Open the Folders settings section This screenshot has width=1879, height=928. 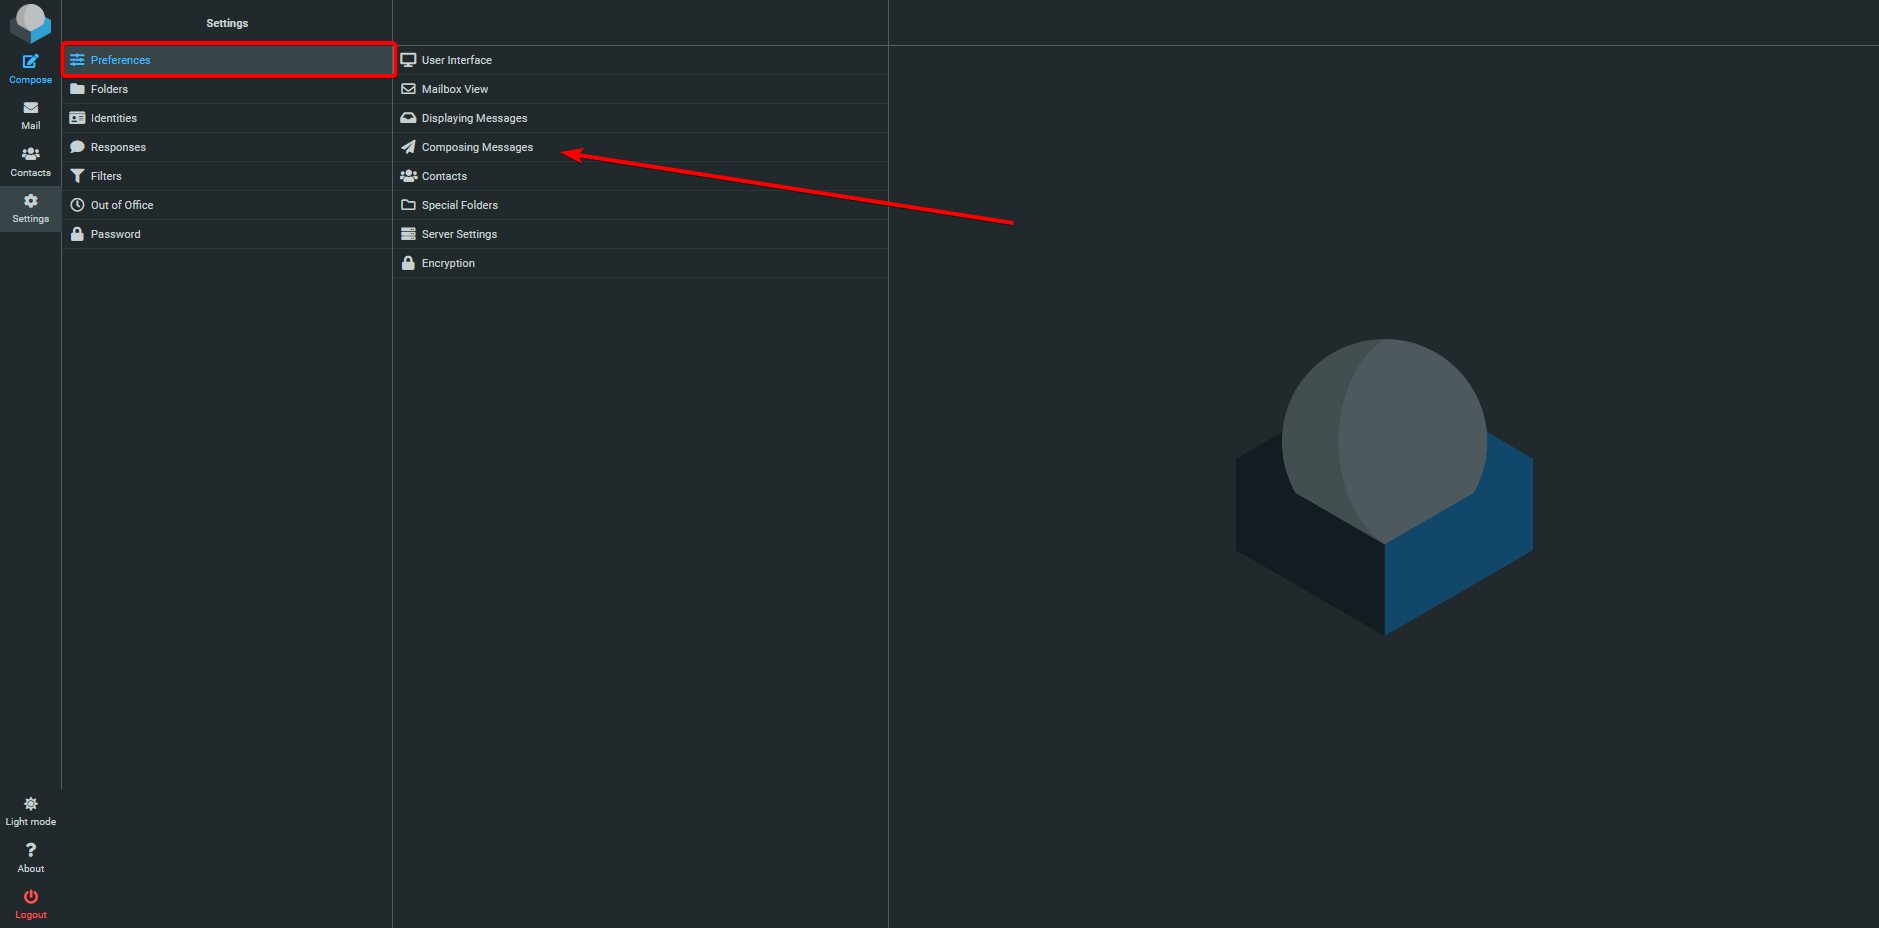click(x=109, y=89)
